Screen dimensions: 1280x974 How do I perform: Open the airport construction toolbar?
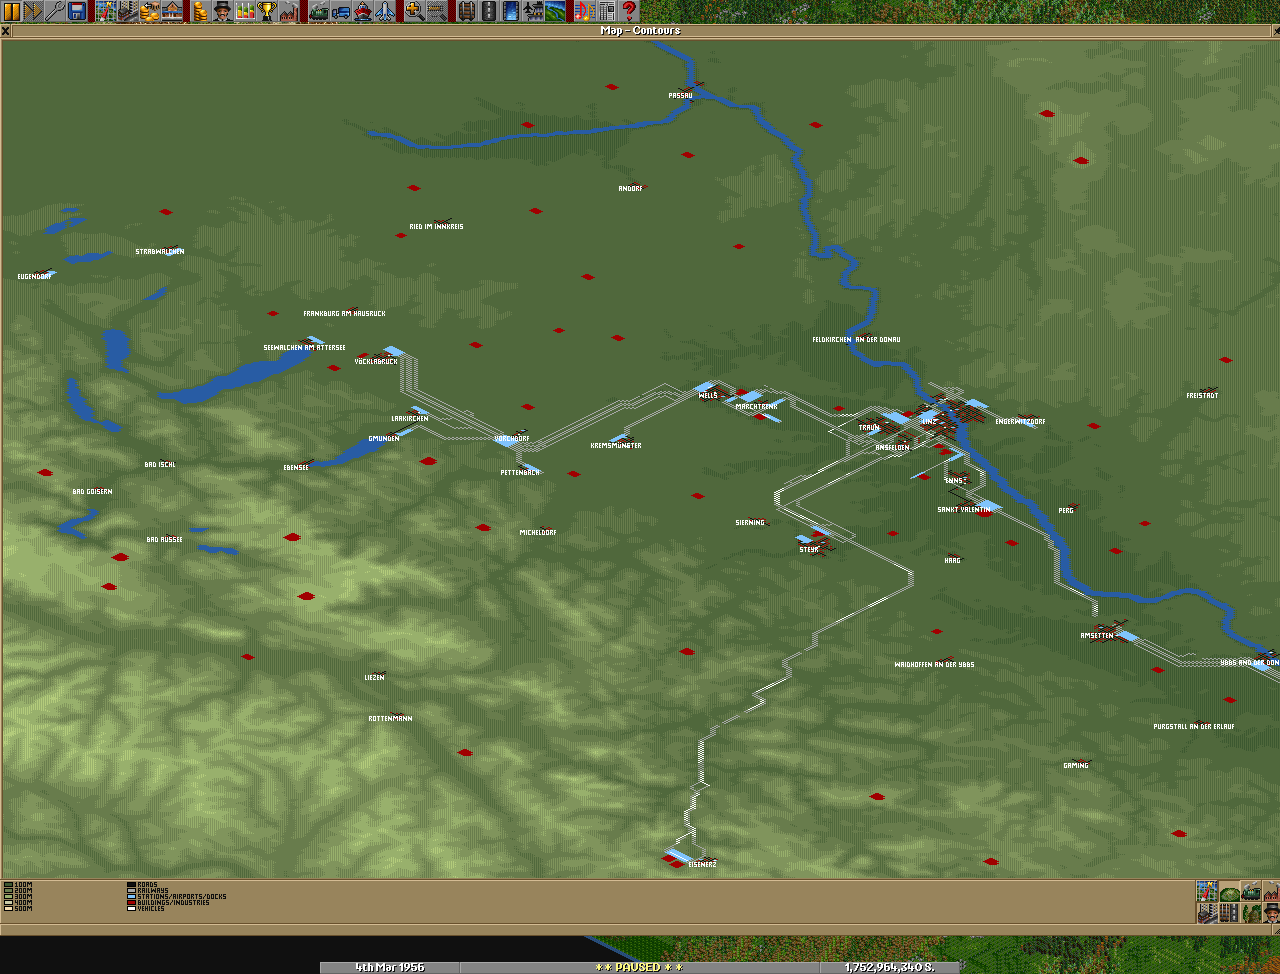pyautogui.click(x=532, y=12)
